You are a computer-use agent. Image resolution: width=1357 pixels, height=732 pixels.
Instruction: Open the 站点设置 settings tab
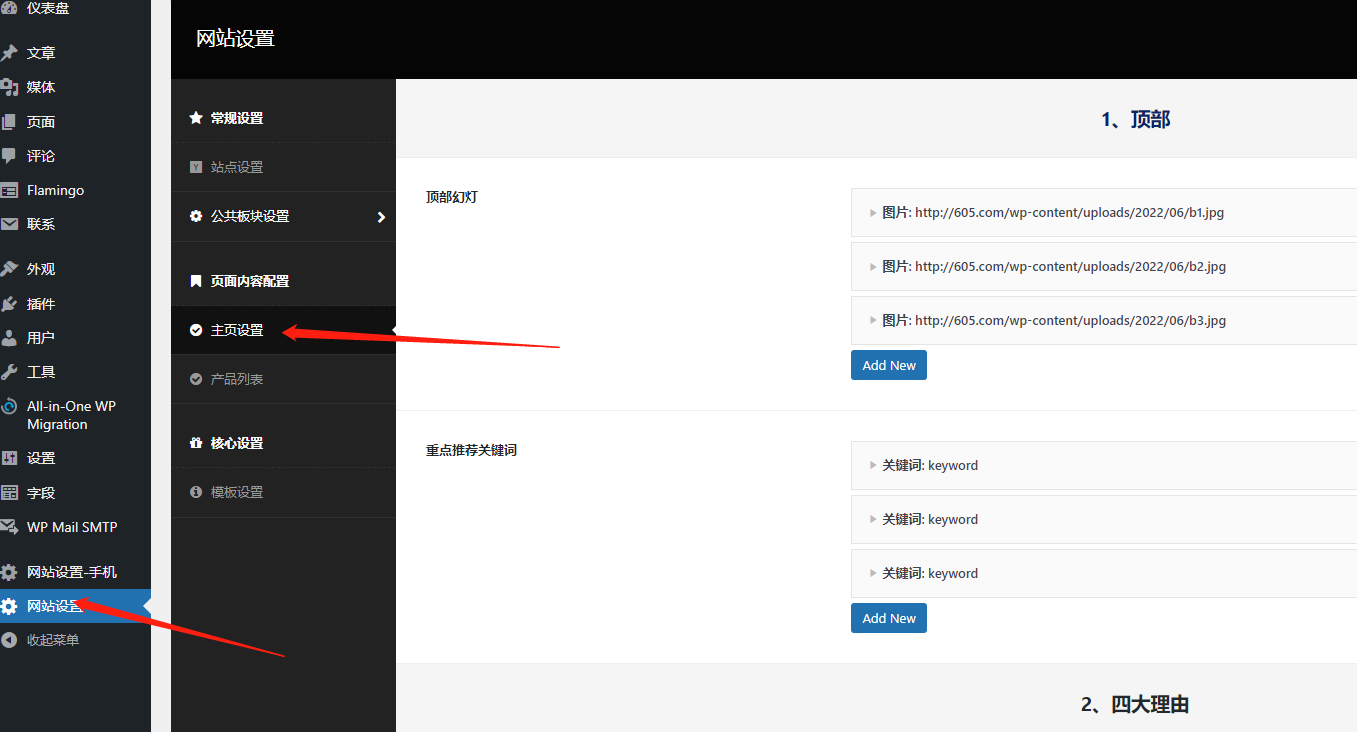tap(237, 167)
